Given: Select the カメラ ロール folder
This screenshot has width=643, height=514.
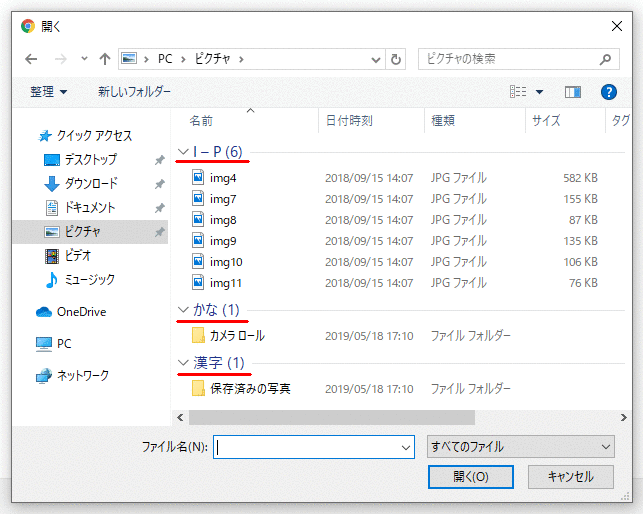Looking at the screenshot, I should (236, 335).
